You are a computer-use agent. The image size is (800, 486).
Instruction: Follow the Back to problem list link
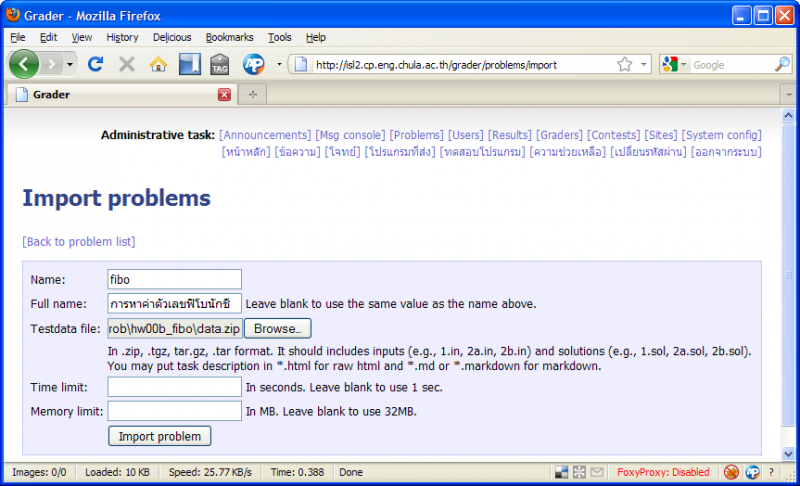[78, 241]
